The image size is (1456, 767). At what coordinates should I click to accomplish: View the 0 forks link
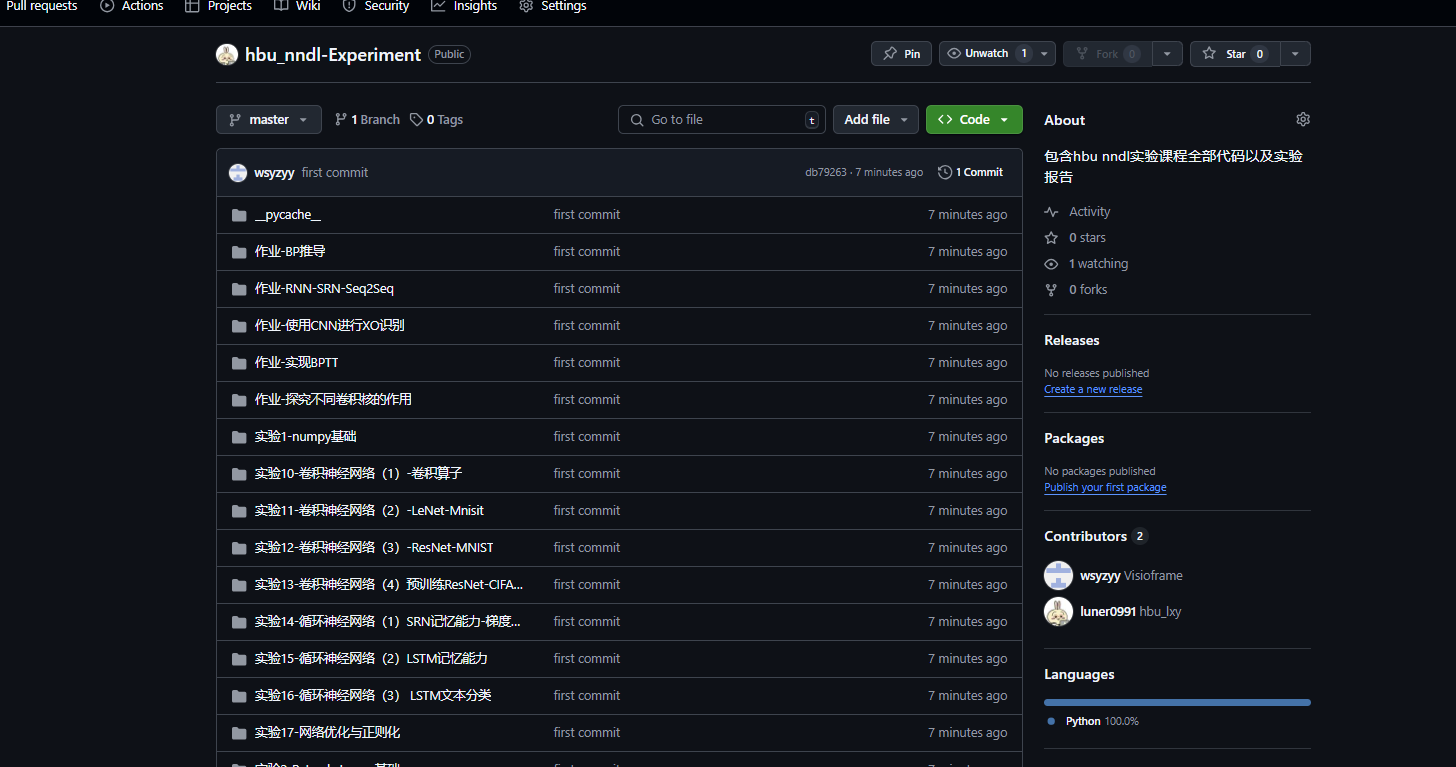1077,289
